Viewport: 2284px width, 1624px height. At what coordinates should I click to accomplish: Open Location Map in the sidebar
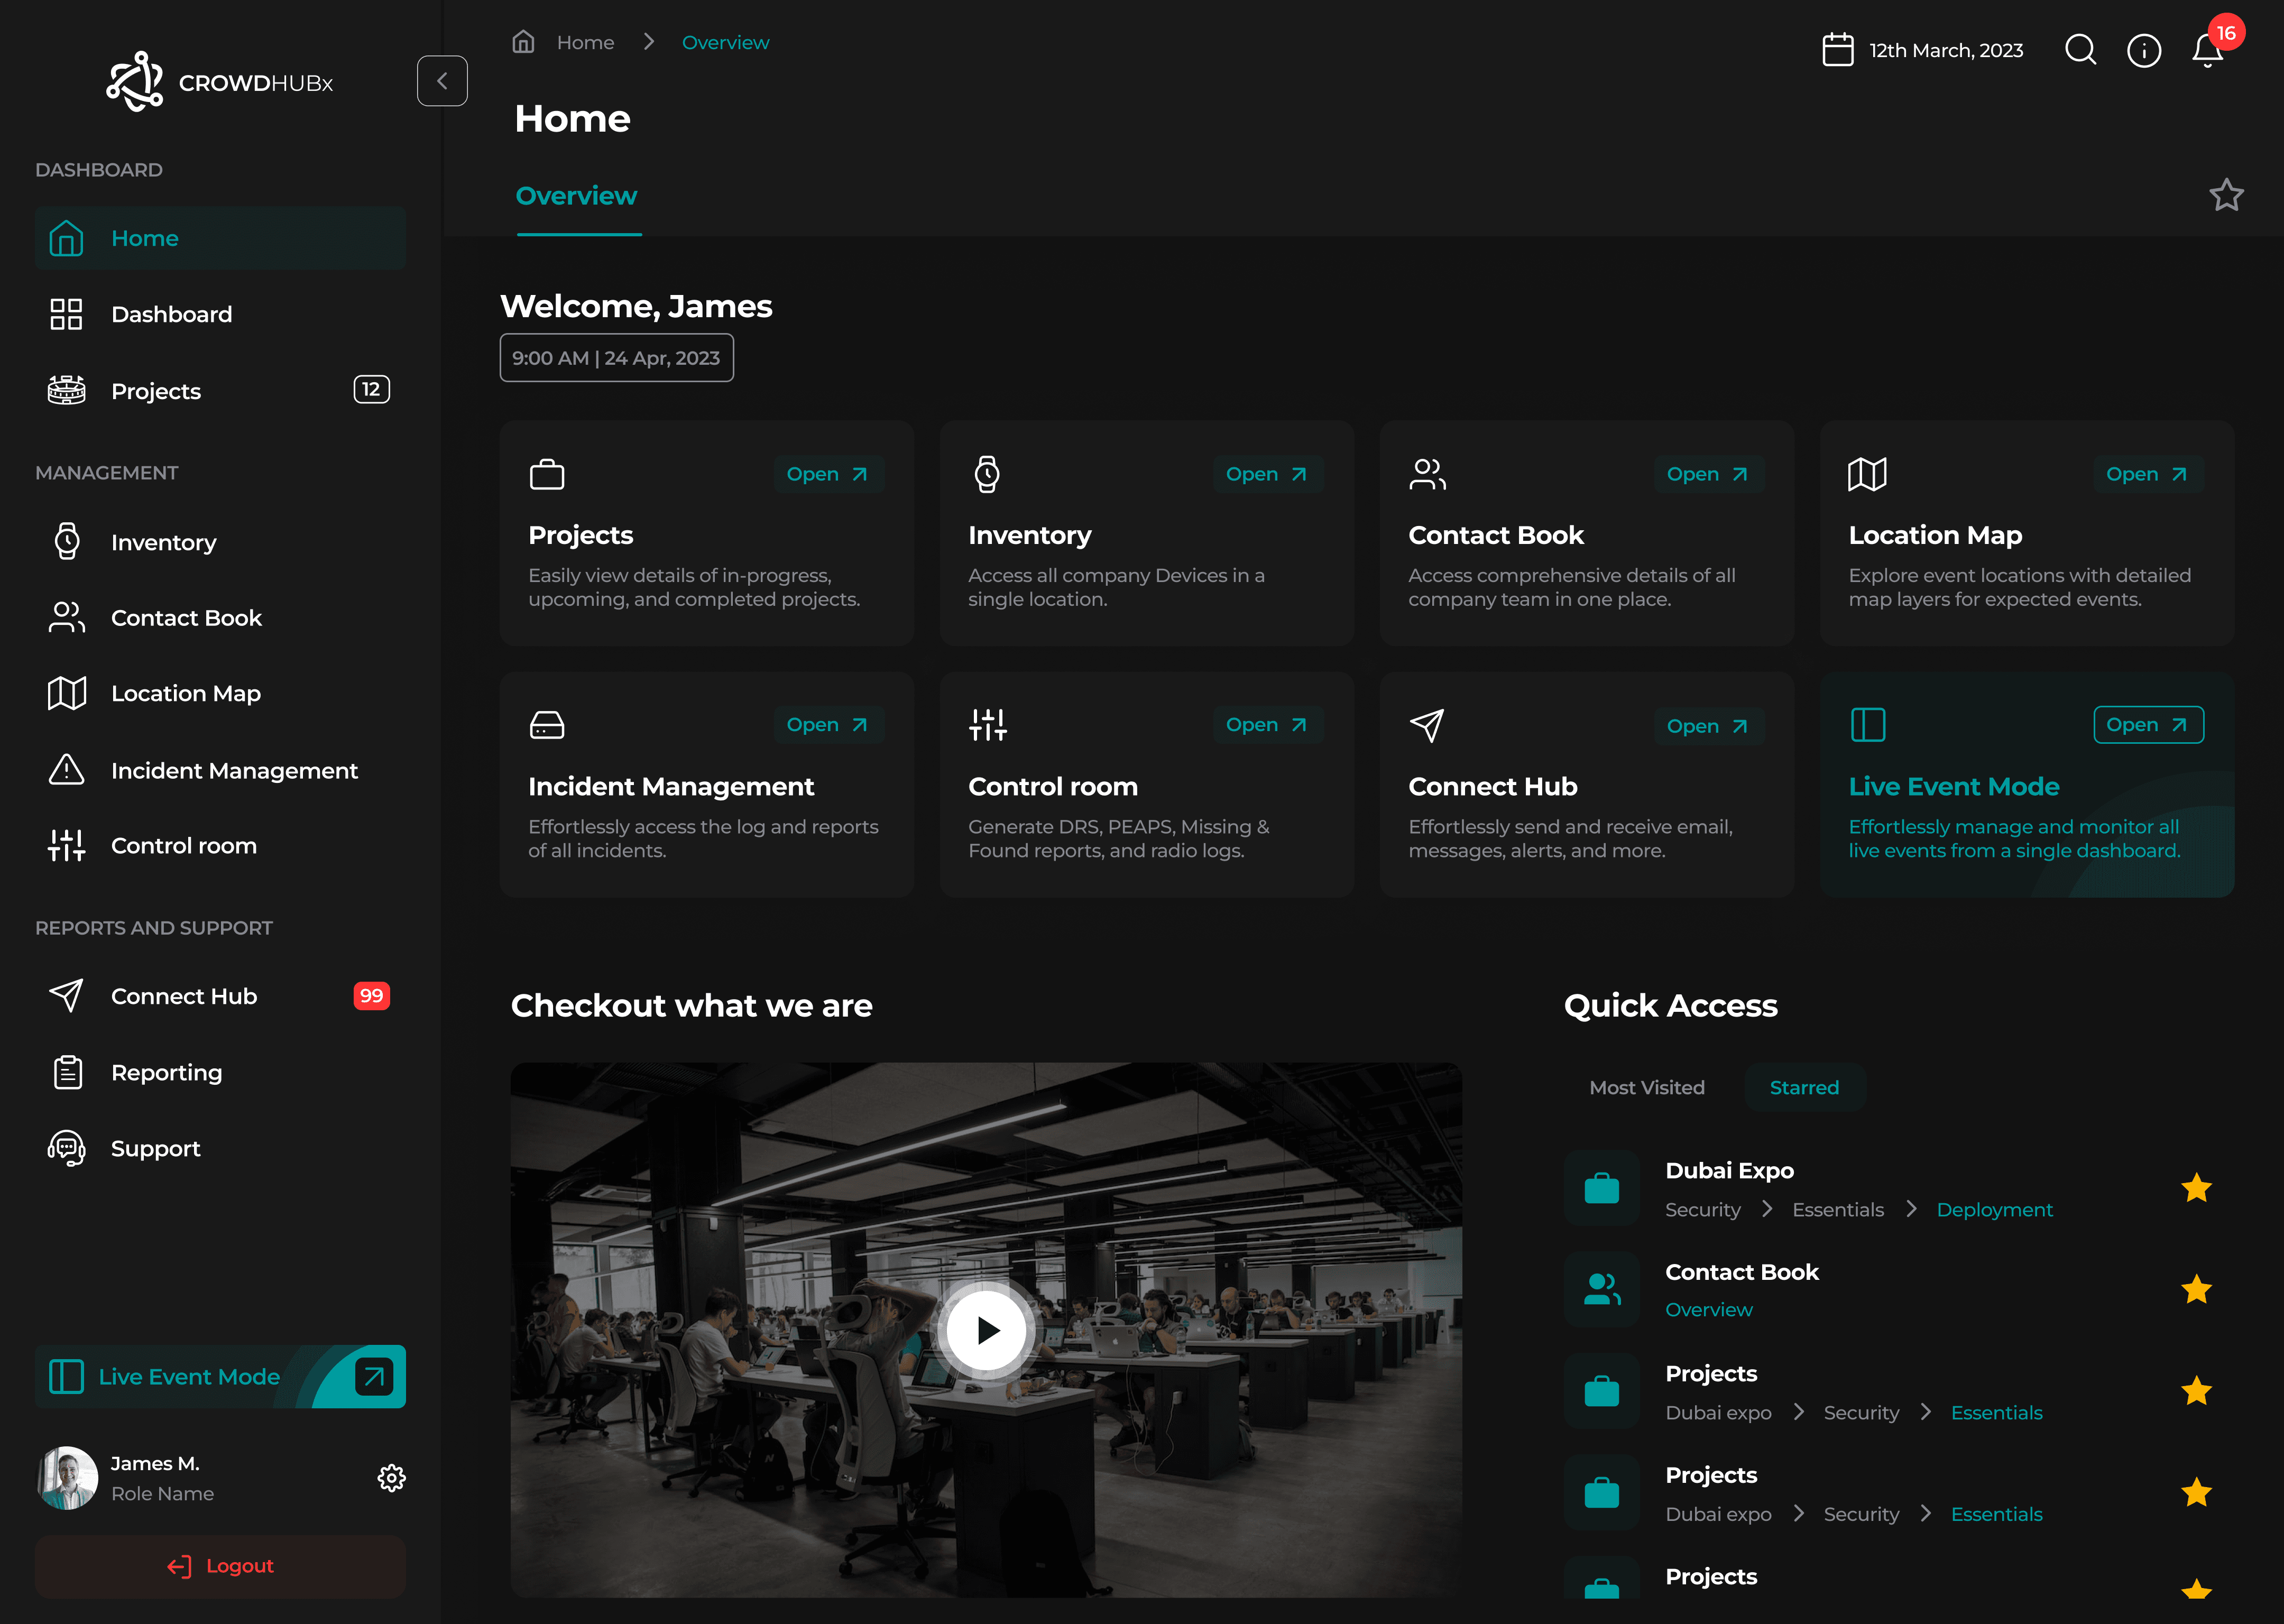(220, 693)
